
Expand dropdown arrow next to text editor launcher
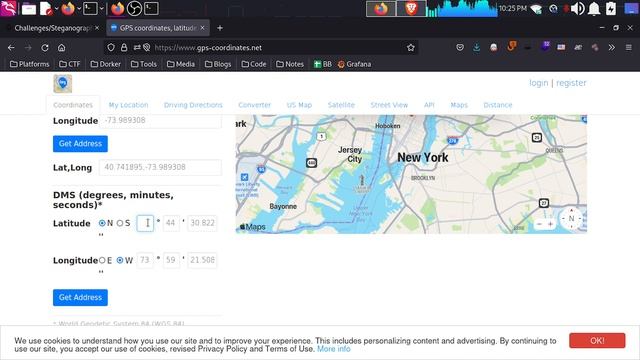pyautogui.click(x=56, y=9)
